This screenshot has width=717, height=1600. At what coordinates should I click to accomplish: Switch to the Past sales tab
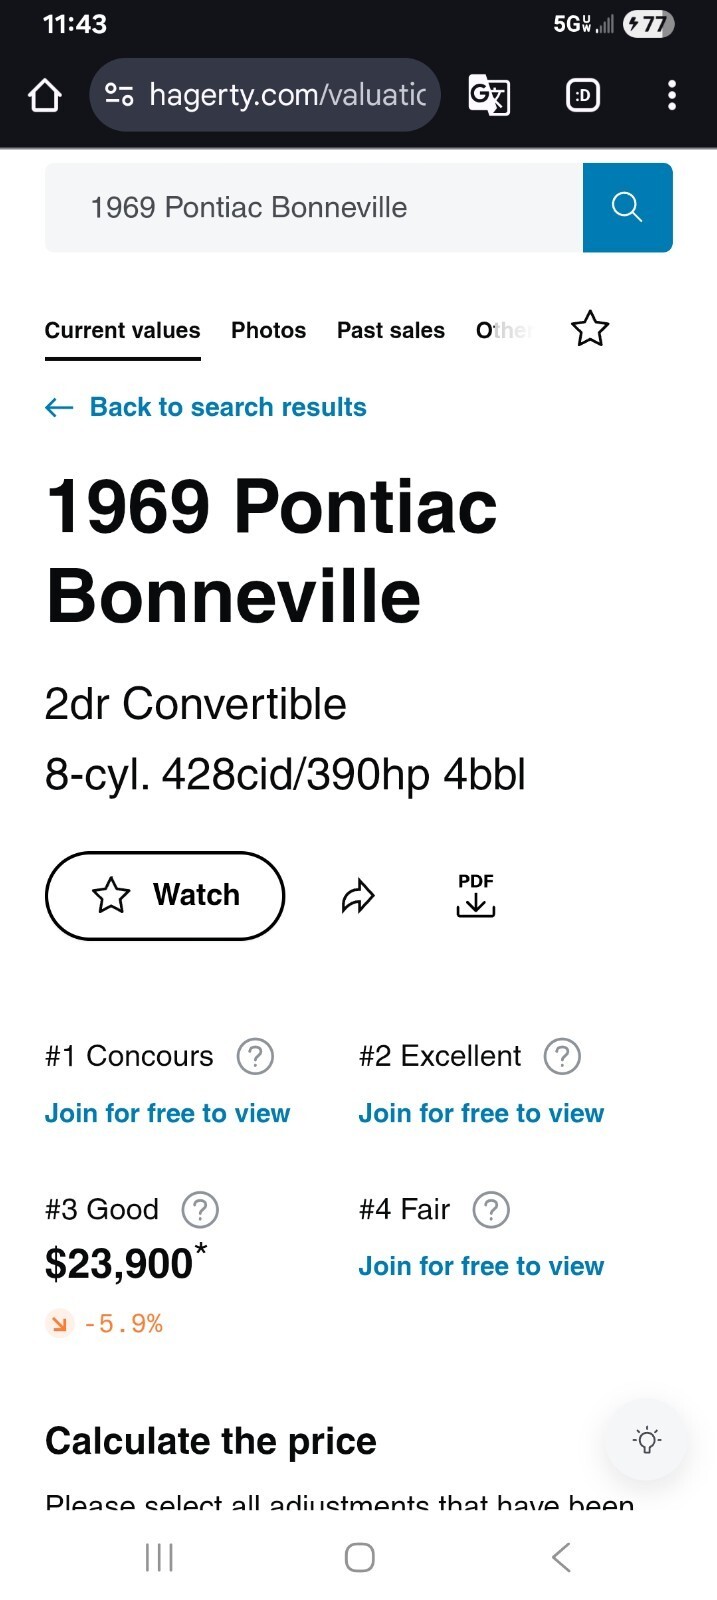pos(390,330)
